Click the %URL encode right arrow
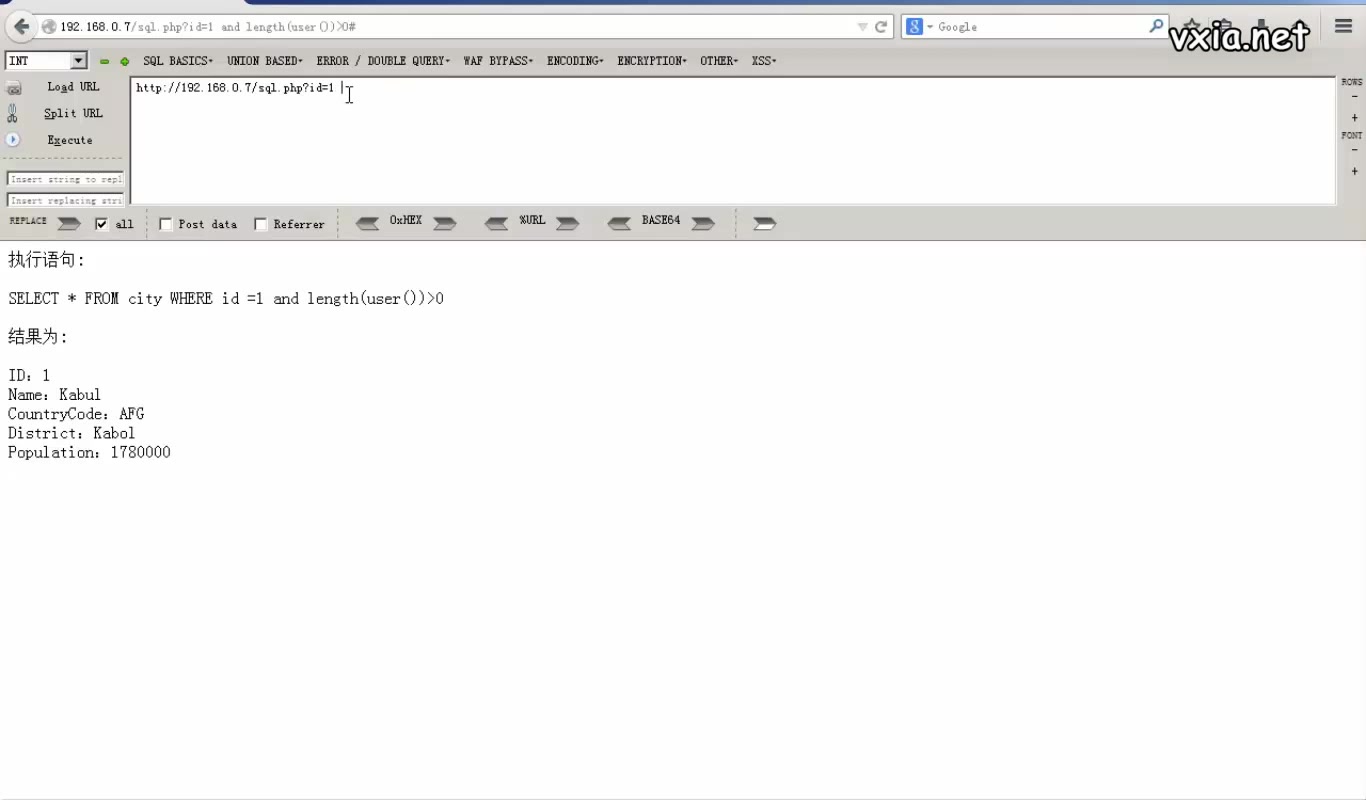The height and width of the screenshot is (800, 1366). [x=568, y=223]
